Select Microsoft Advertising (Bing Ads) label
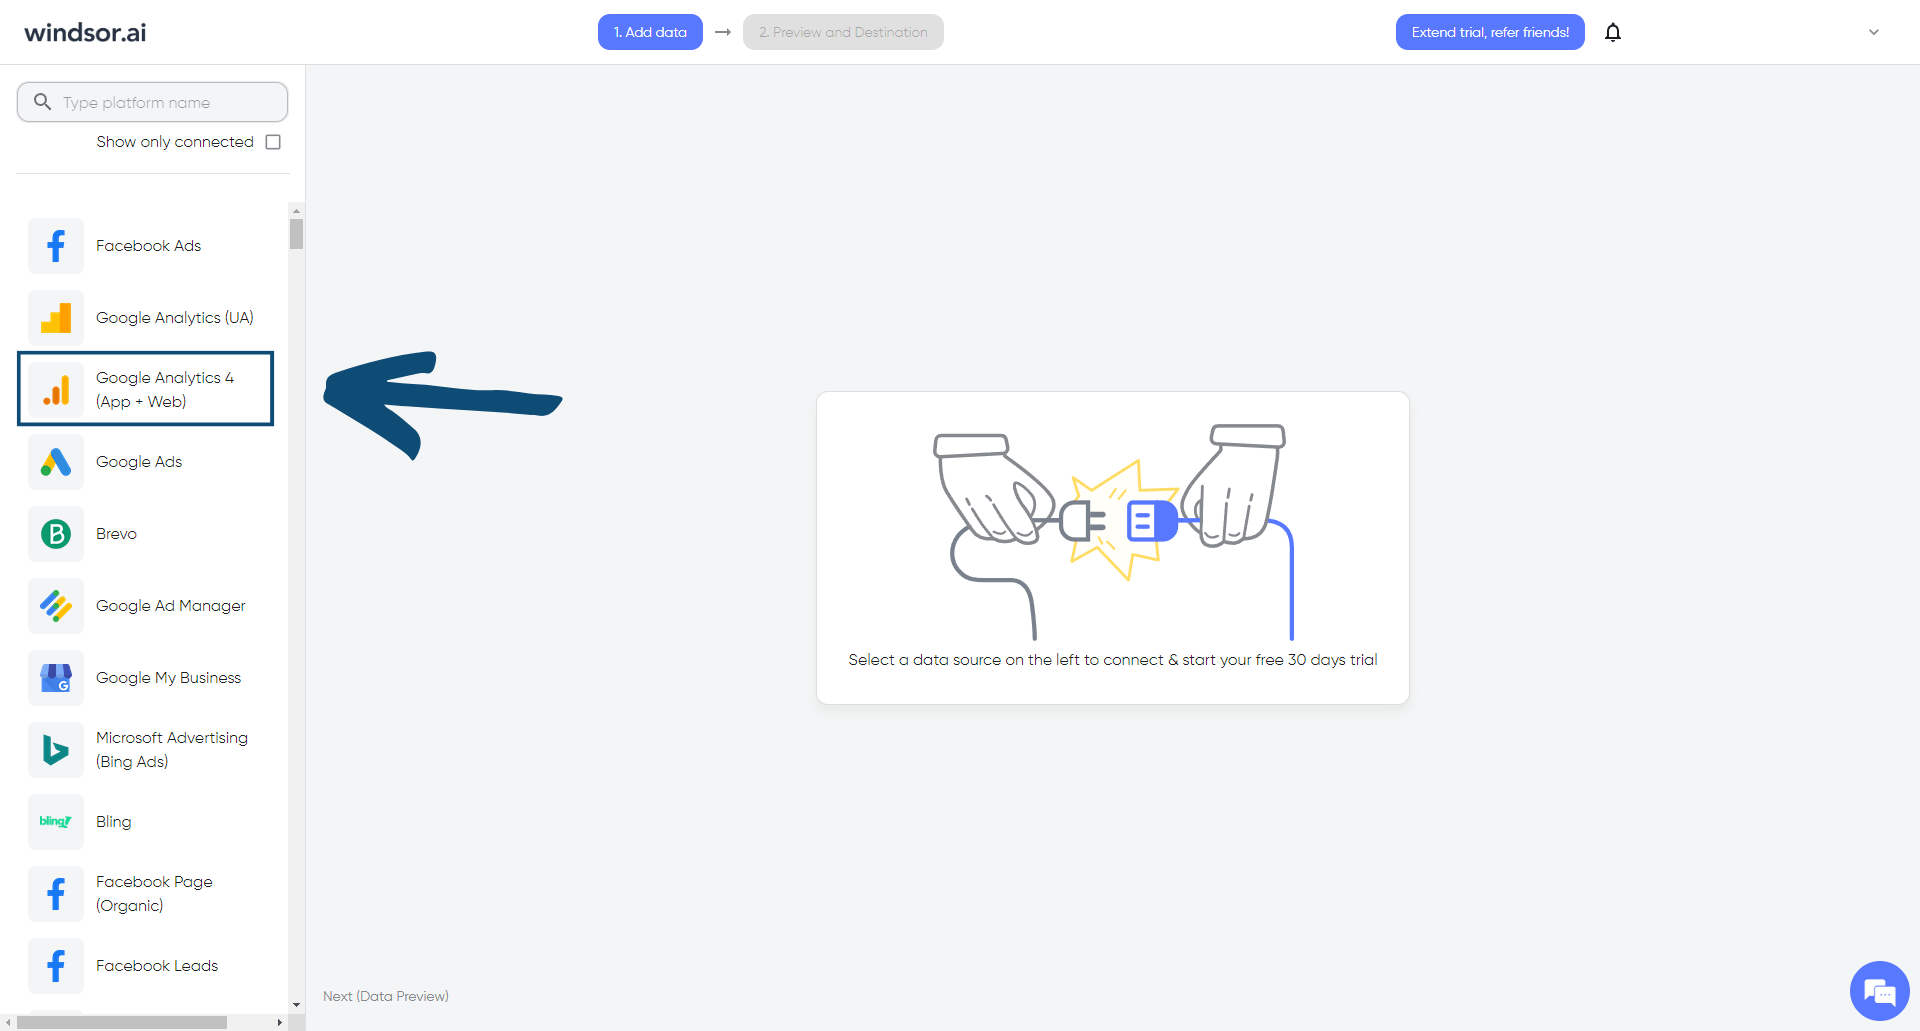Image resolution: width=1920 pixels, height=1031 pixels. point(172,750)
